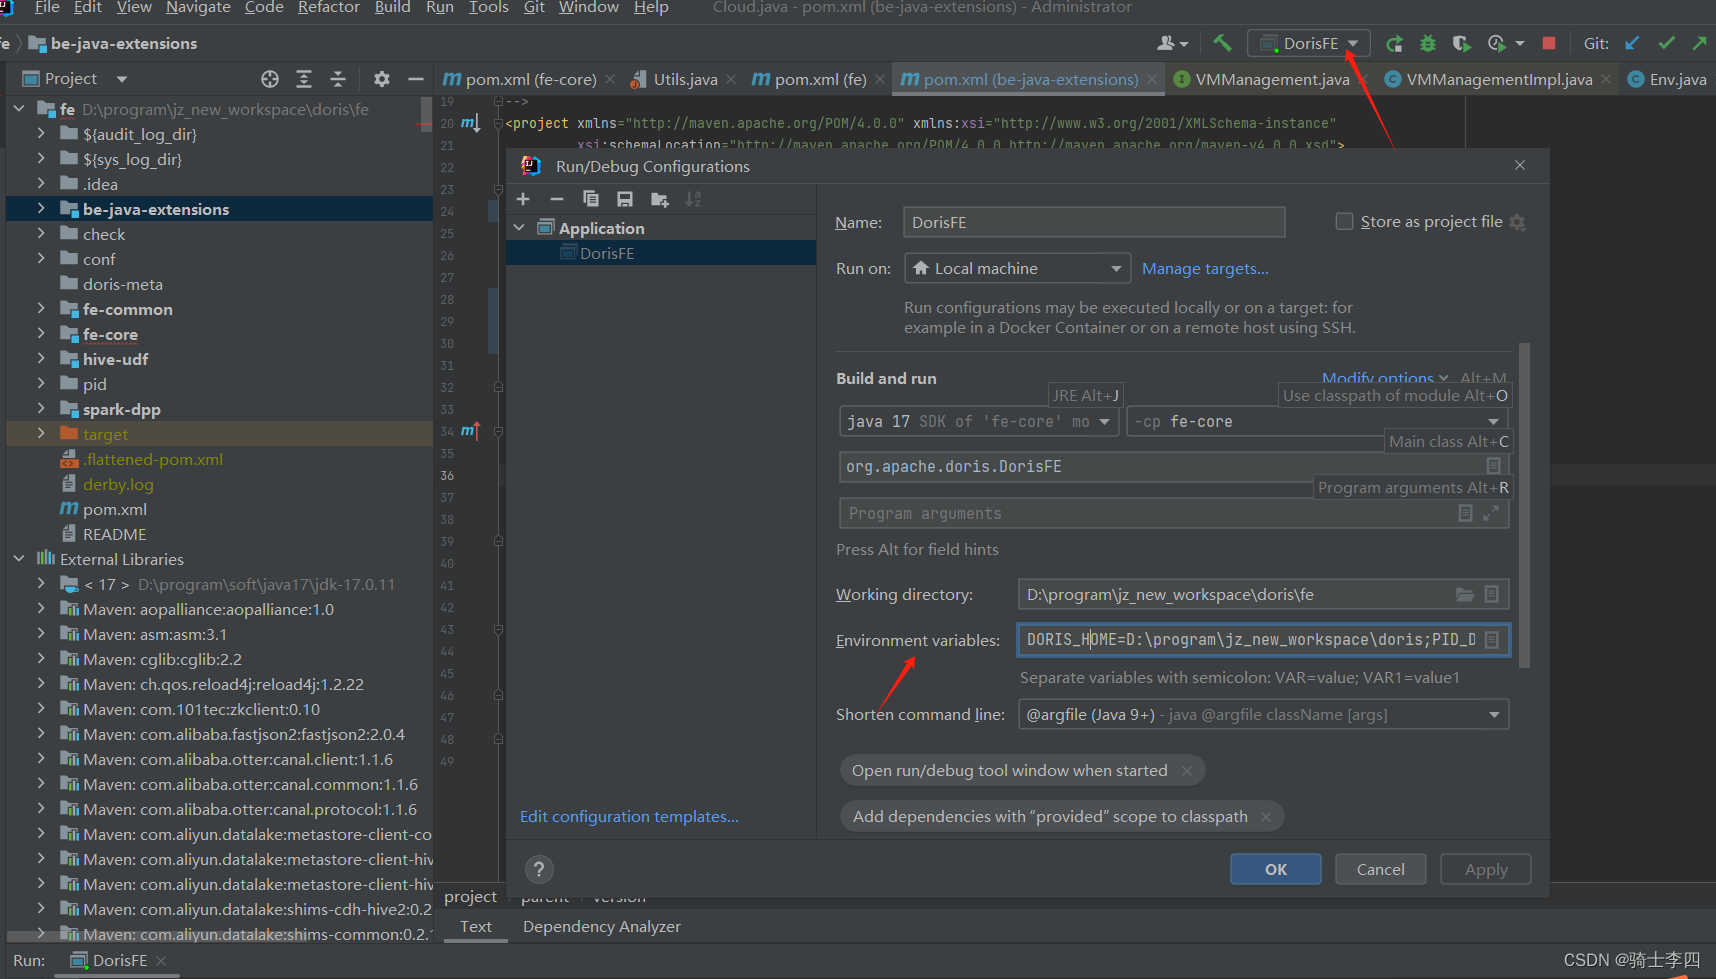Click the Git Update Project arrow icon

[1632, 43]
